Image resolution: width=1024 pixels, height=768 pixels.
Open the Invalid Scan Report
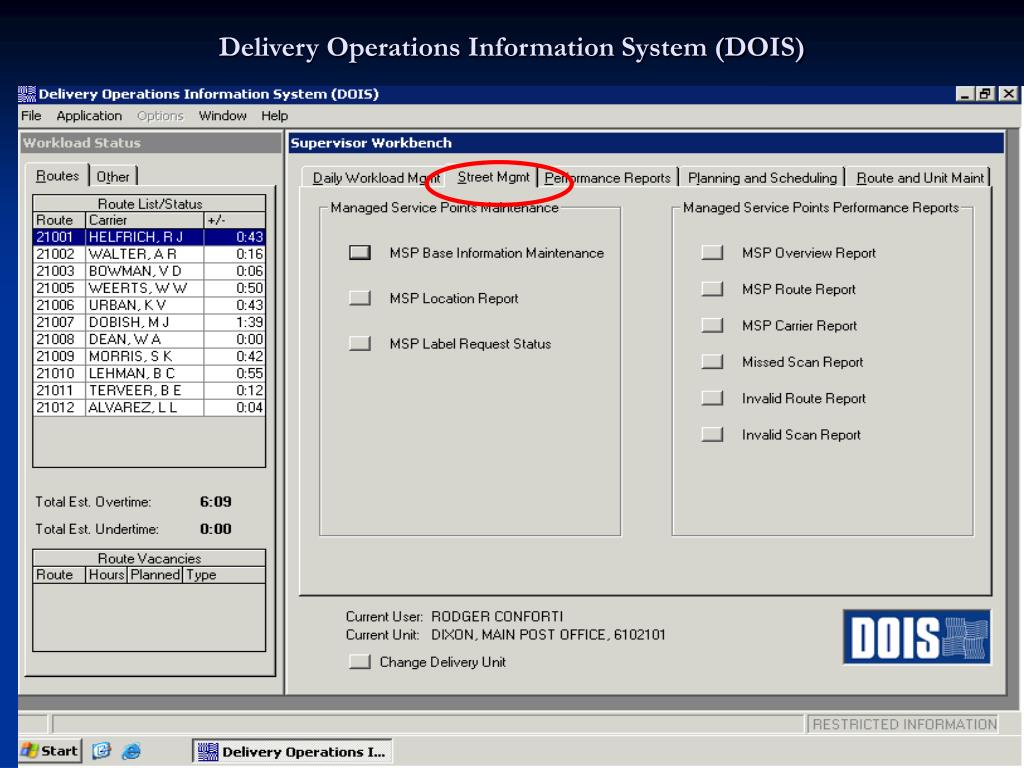coord(712,434)
